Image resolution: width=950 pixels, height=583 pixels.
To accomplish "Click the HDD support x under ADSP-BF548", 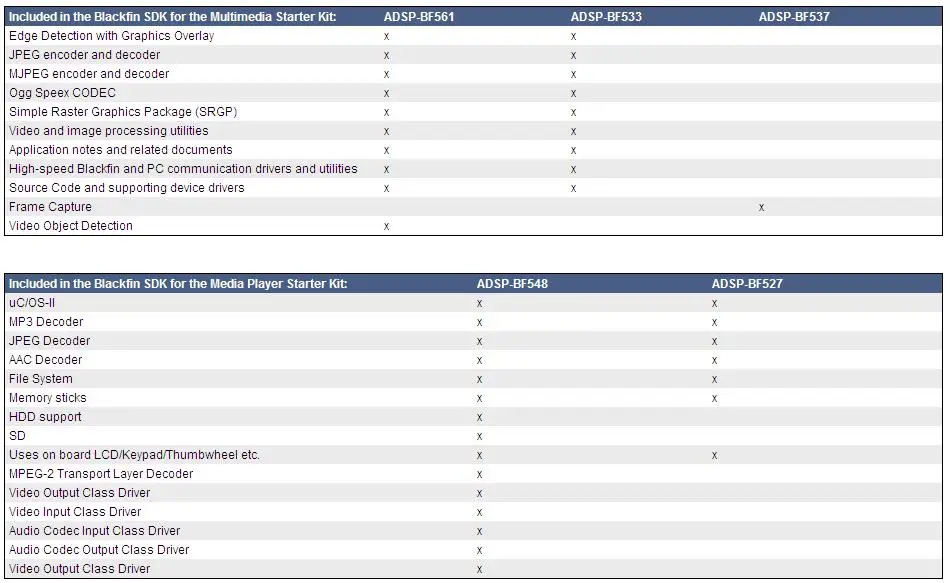I will pos(479,418).
